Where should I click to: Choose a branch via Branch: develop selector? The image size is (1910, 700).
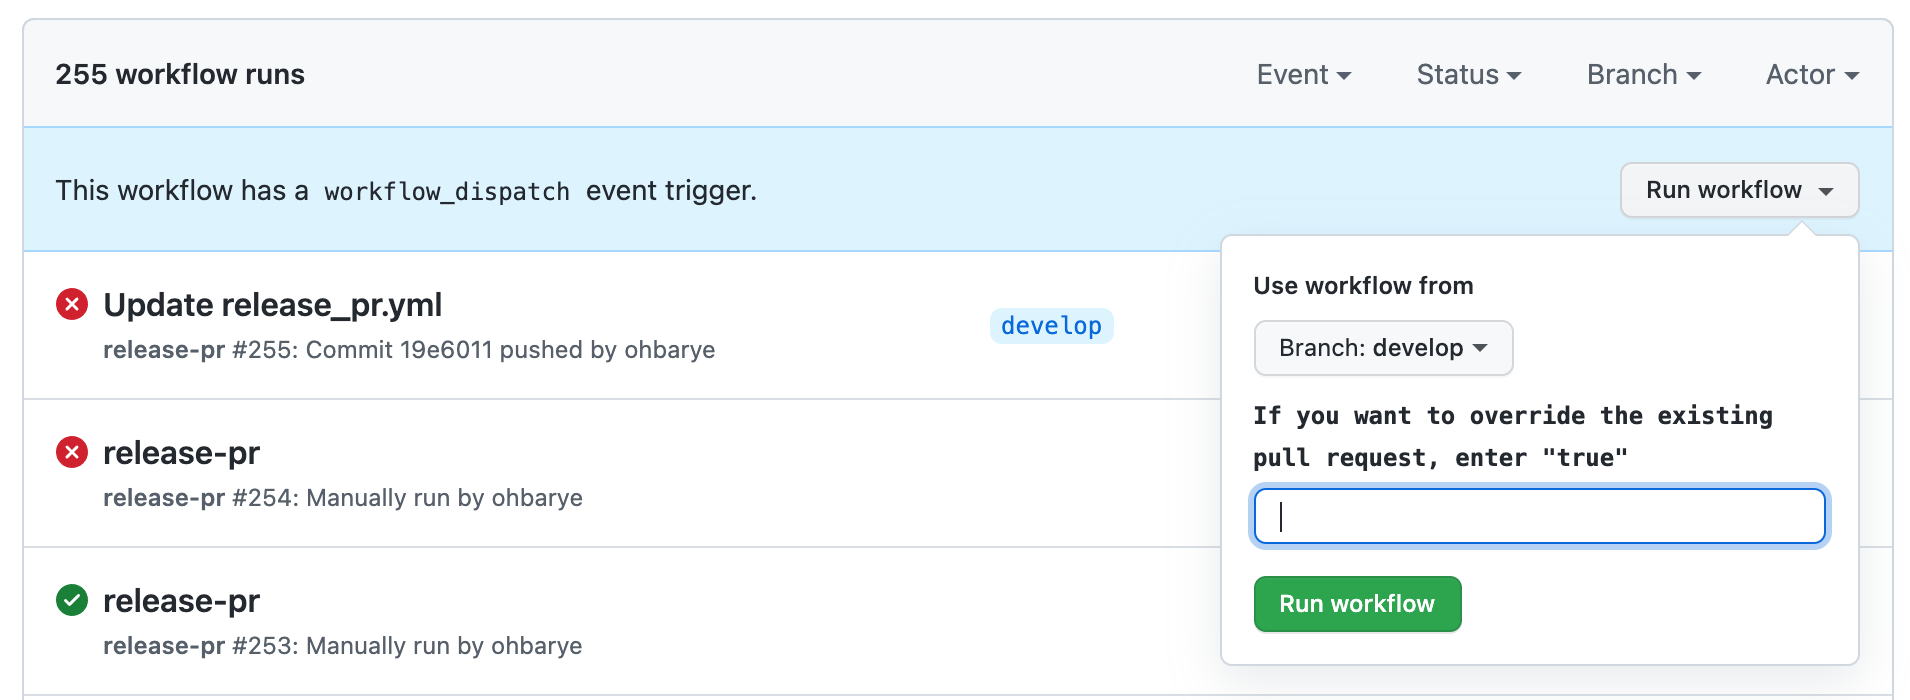[1383, 348]
